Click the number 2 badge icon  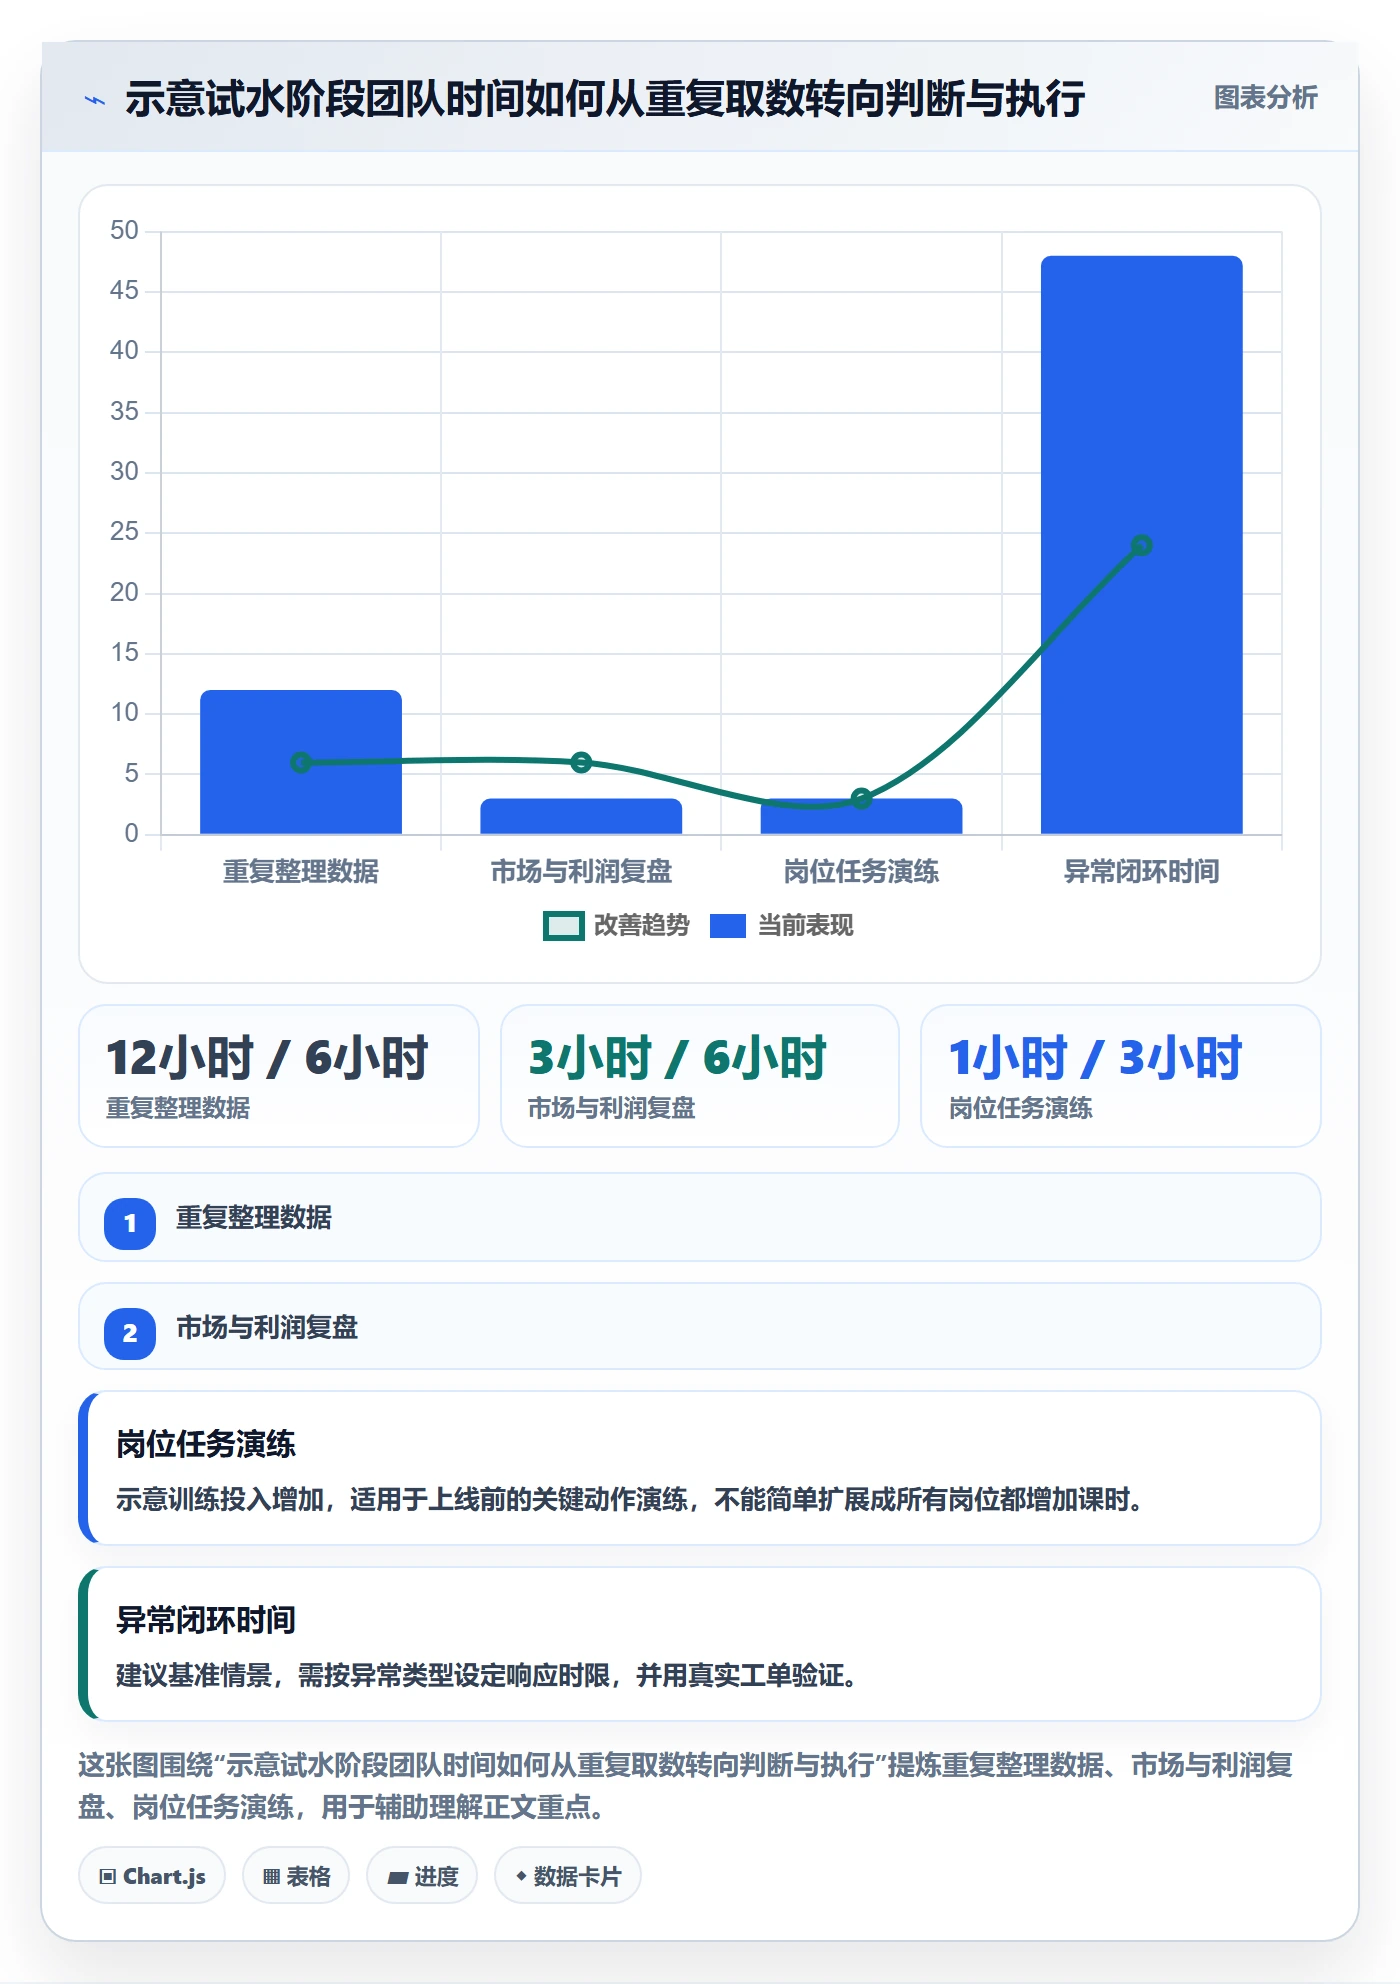pyautogui.click(x=130, y=1333)
